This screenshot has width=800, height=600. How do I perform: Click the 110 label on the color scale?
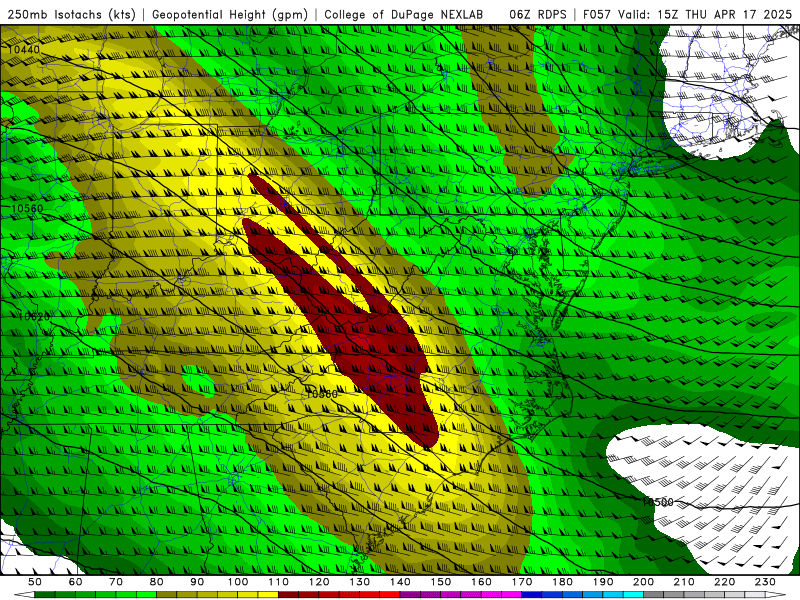[x=278, y=582]
